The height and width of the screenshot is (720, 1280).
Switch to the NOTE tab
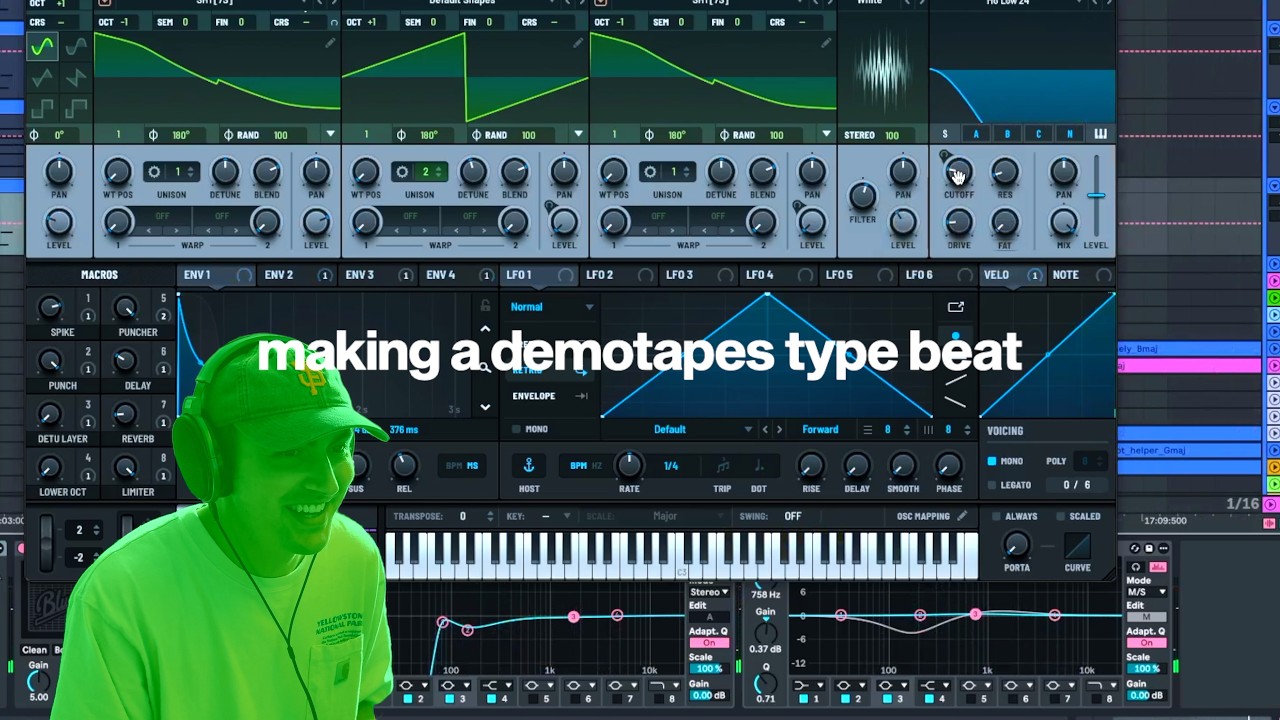coord(1082,275)
